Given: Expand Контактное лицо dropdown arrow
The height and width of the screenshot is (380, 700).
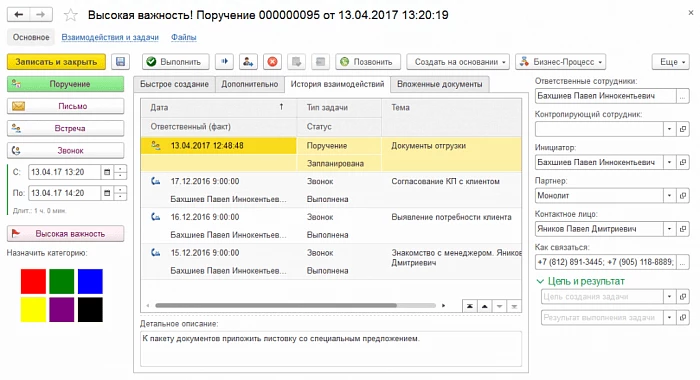Looking at the screenshot, I should (669, 229).
